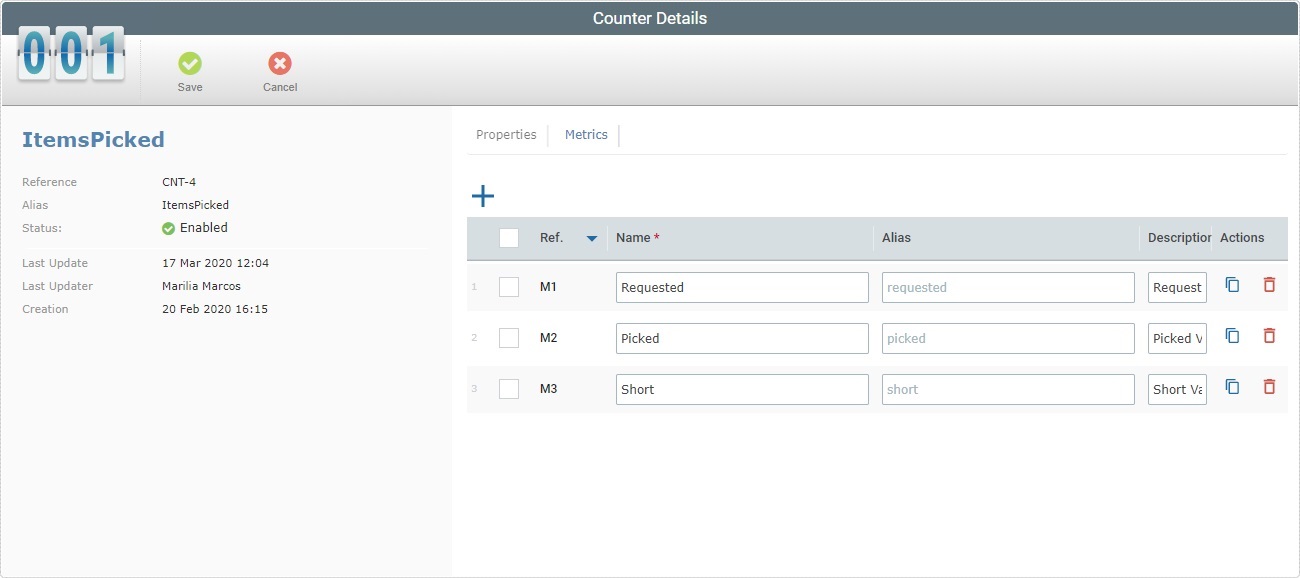
Task: Click the green Save icon
Action: coord(190,64)
